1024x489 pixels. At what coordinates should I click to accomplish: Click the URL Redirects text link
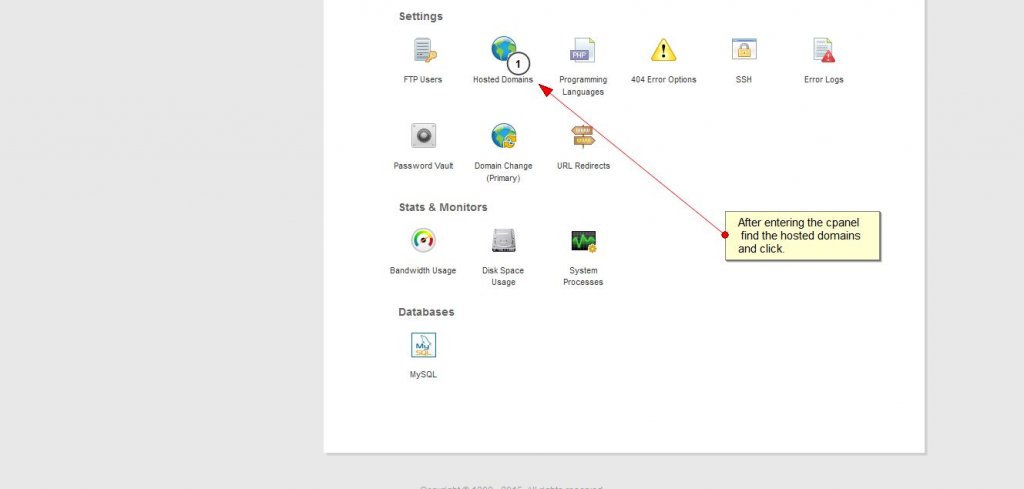[583, 166]
